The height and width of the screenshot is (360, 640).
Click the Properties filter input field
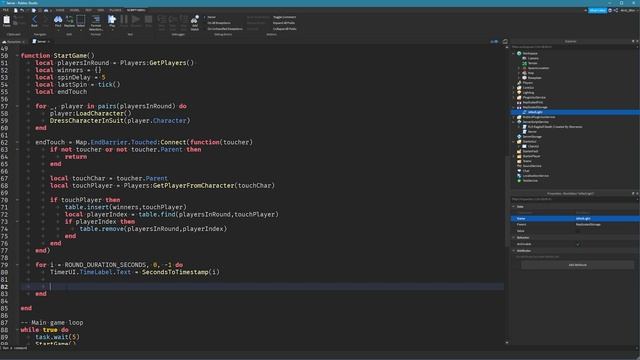click(x=573, y=199)
